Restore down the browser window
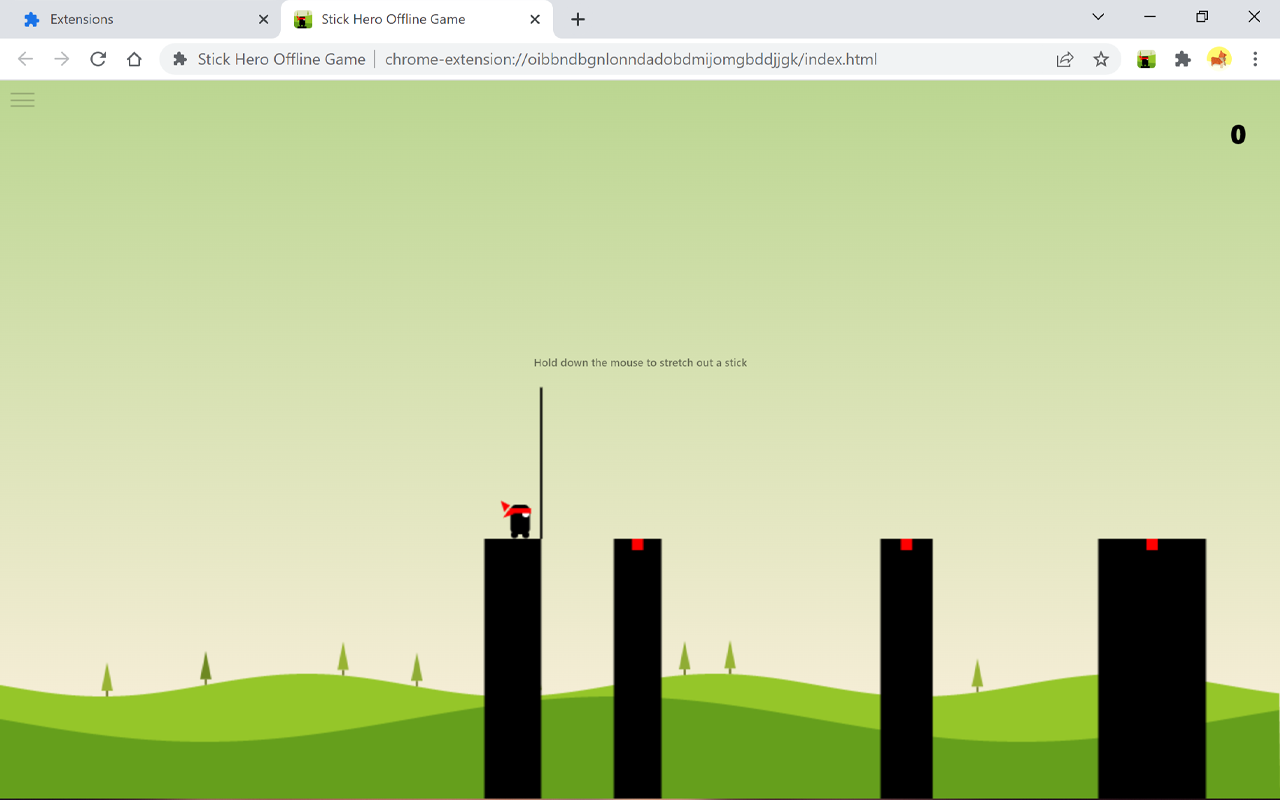 coord(1202,17)
